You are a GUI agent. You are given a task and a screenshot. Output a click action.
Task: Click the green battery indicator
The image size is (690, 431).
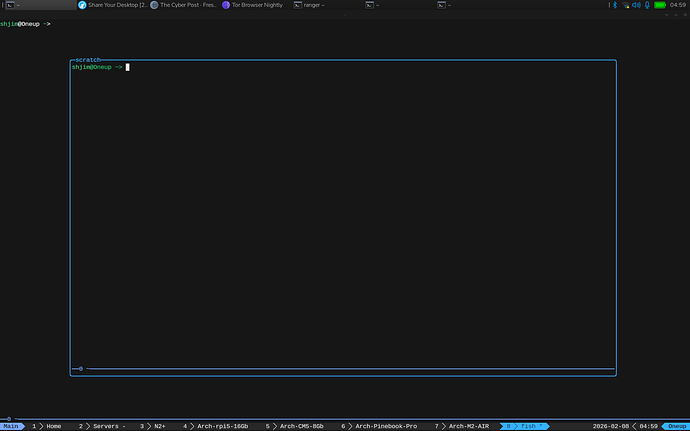coord(659,5)
